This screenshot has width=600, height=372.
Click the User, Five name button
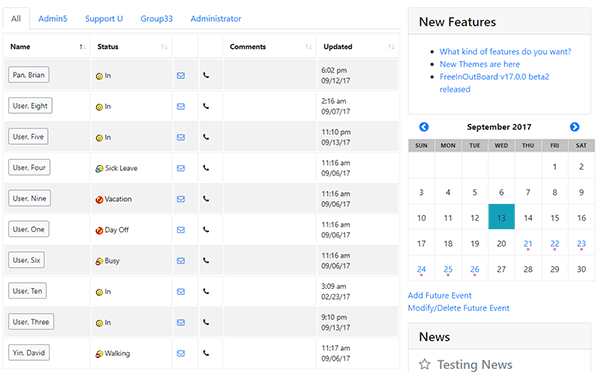pos(28,137)
